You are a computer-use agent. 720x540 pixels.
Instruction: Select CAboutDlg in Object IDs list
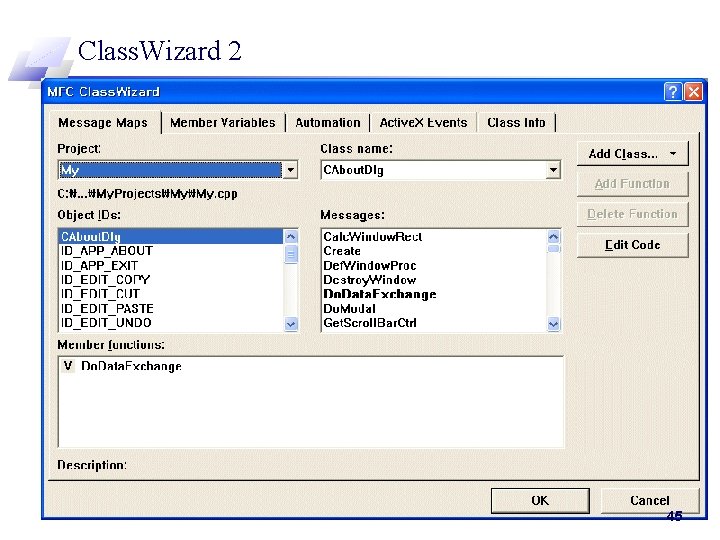(171, 236)
